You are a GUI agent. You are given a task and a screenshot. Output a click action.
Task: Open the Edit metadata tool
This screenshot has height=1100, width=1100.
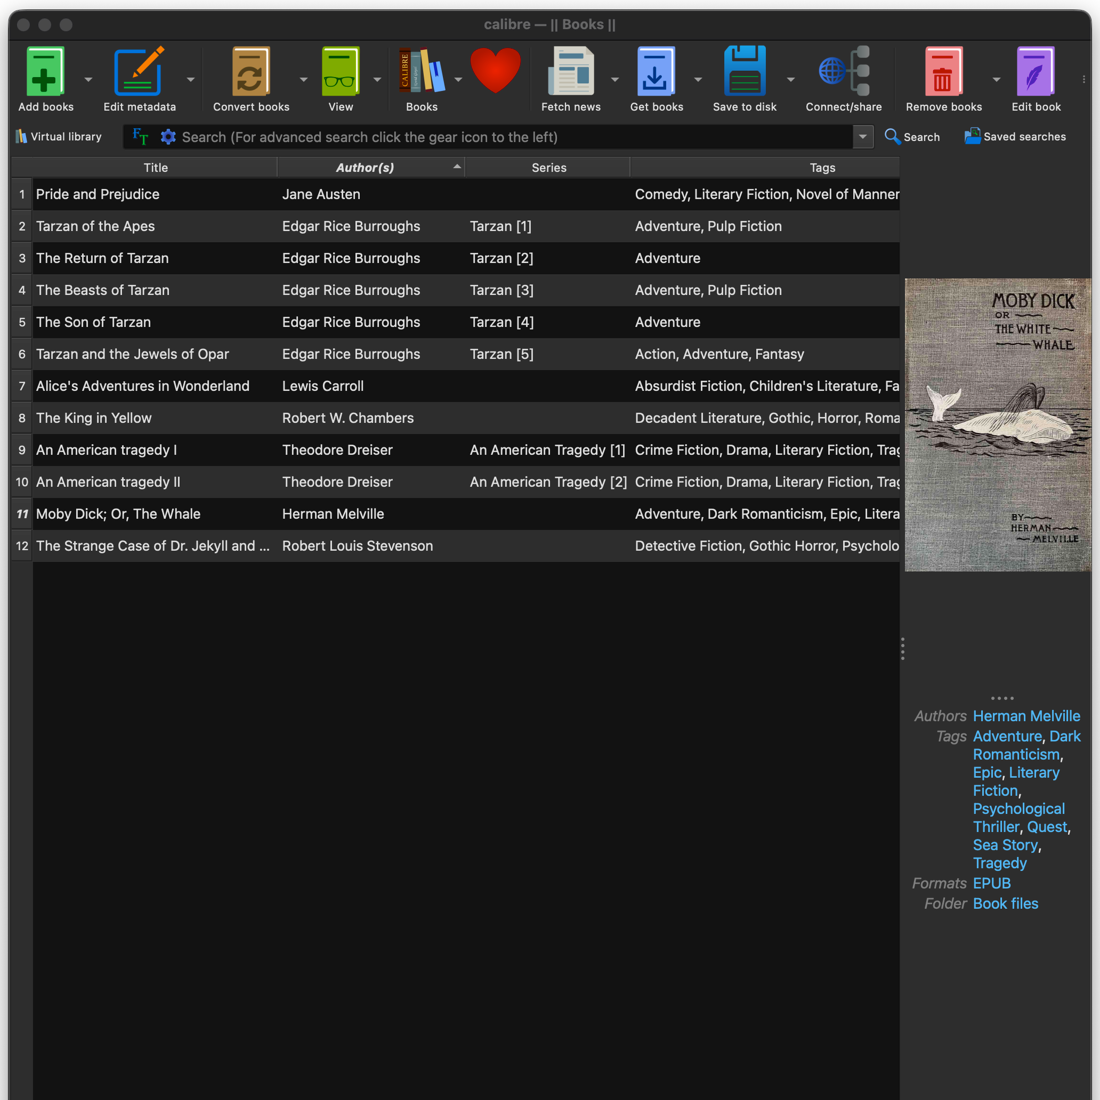point(139,73)
